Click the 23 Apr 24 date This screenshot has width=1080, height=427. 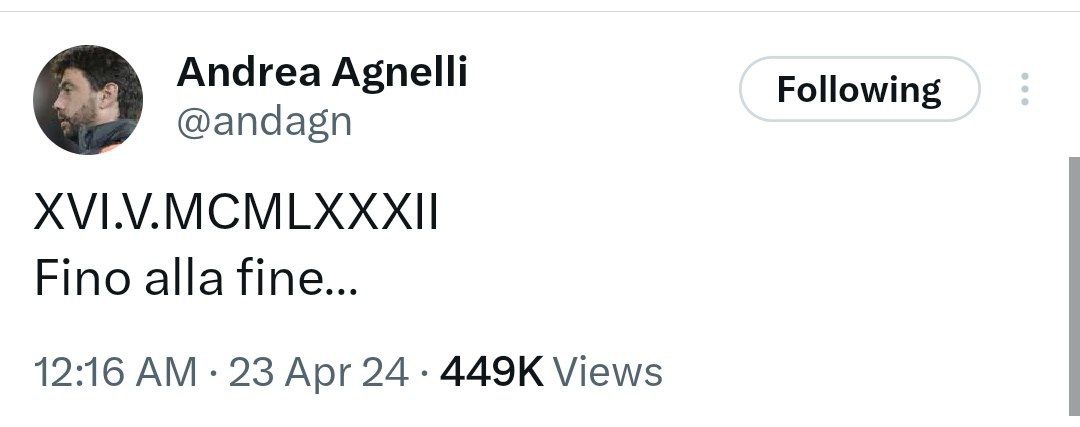[318, 372]
